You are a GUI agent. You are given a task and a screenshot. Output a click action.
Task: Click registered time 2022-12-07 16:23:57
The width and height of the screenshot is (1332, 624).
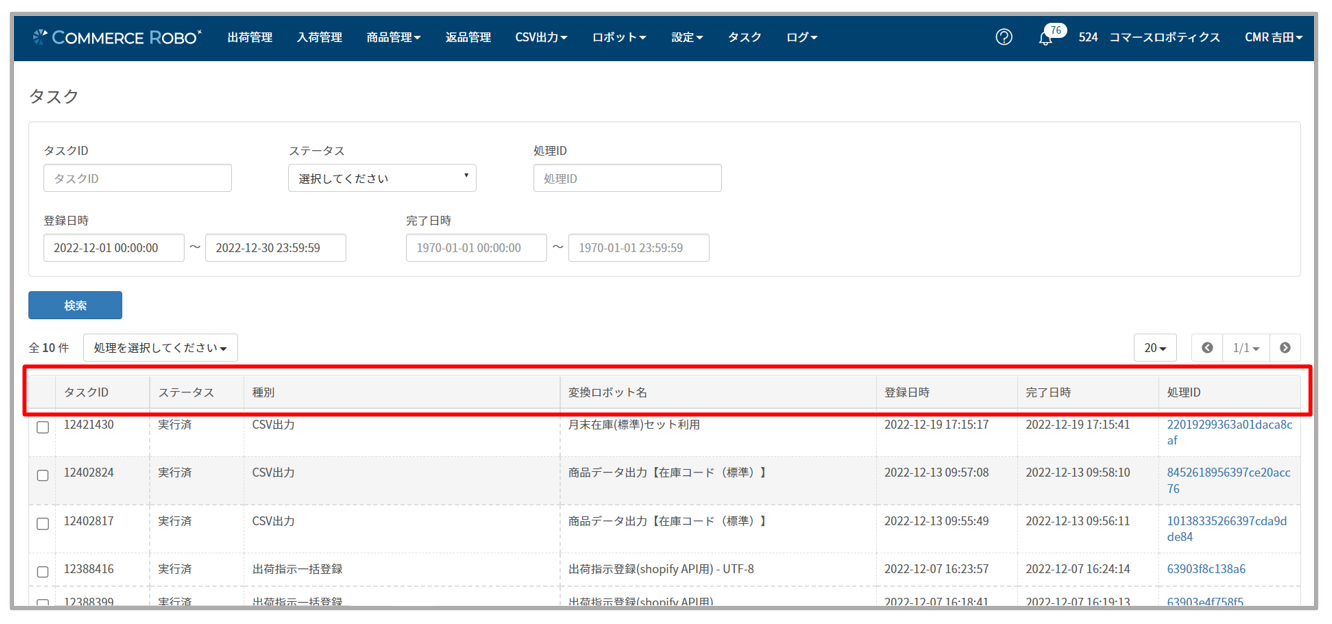tap(936, 569)
